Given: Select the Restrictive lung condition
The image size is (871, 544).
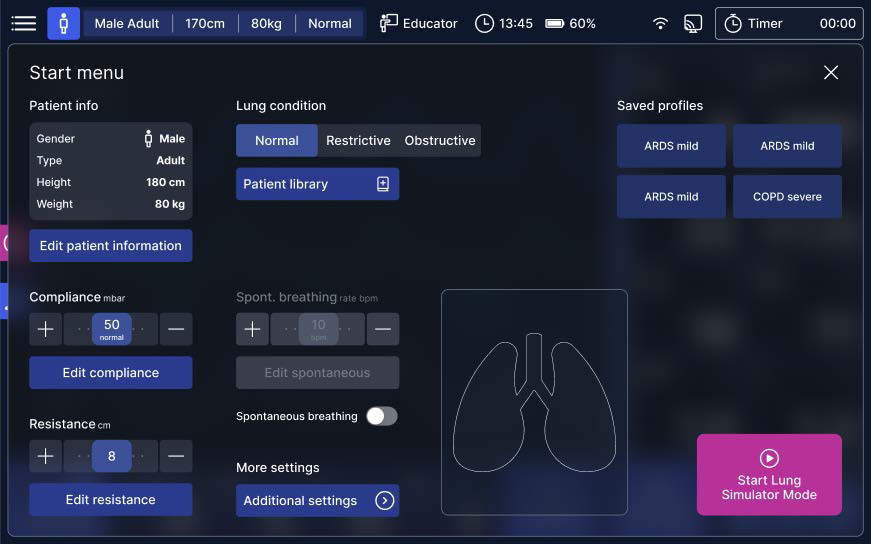Looking at the screenshot, I should 358,141.
